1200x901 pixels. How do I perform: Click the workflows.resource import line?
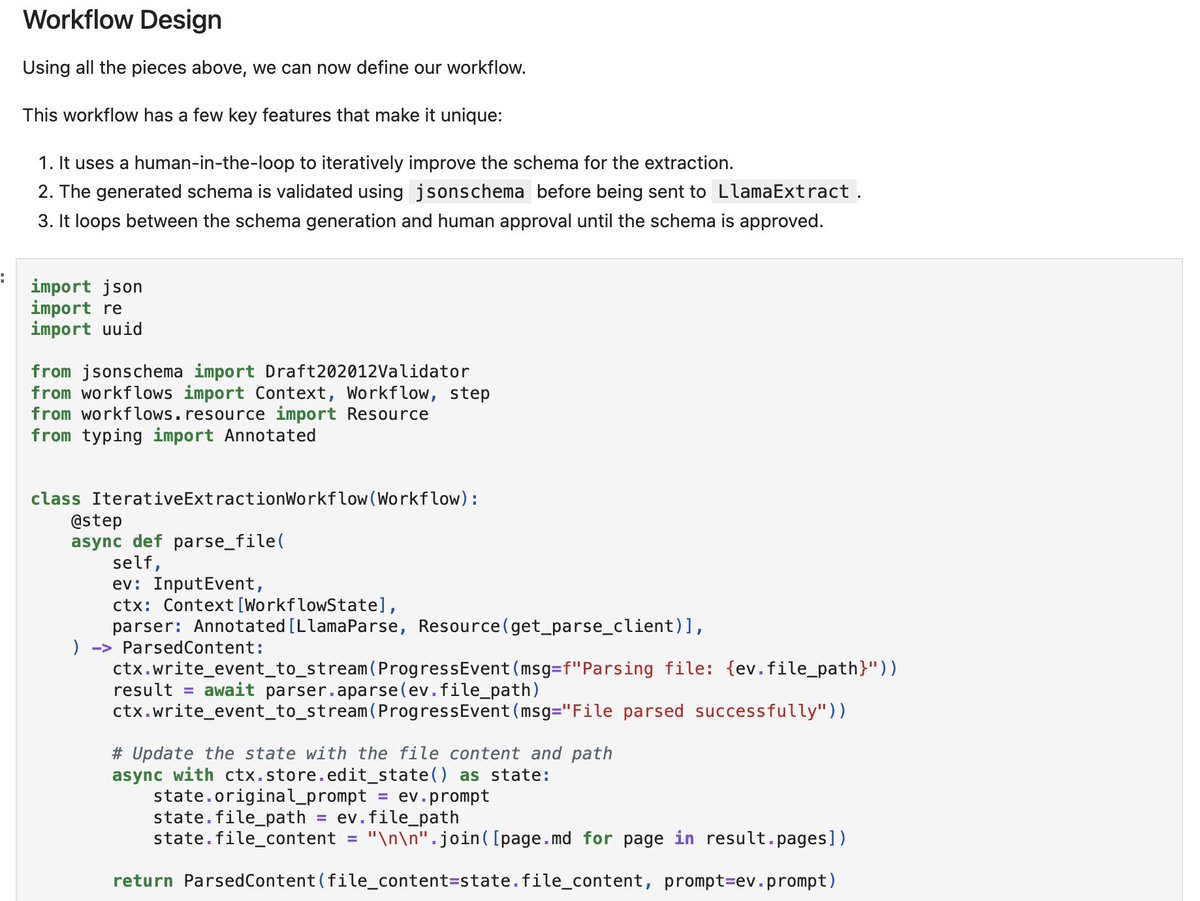[x=229, y=414]
